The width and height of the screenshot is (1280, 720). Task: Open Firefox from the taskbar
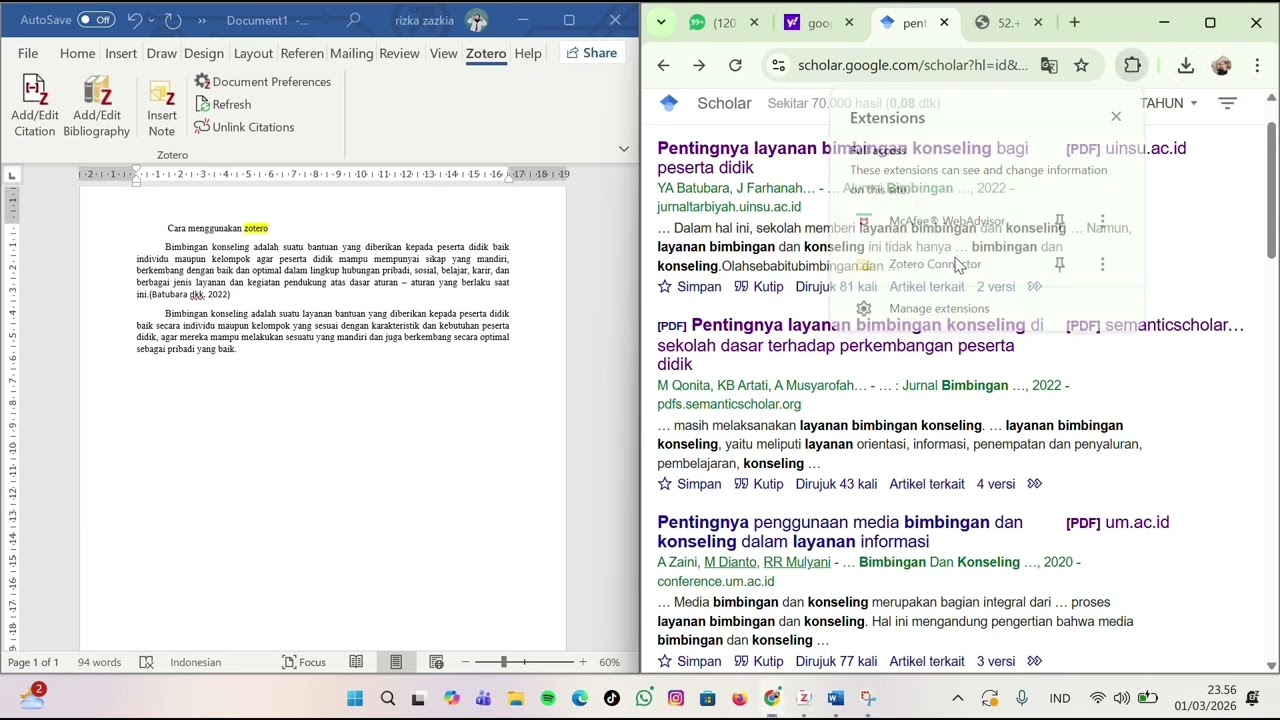pos(739,698)
